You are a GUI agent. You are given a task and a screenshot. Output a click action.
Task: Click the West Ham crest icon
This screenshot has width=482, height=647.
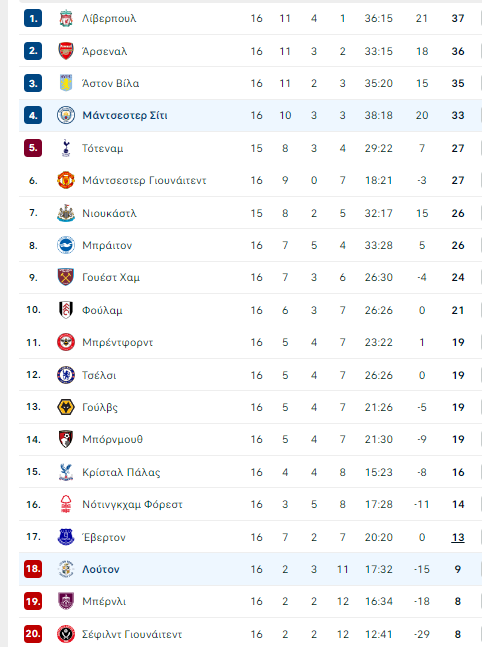coord(66,277)
